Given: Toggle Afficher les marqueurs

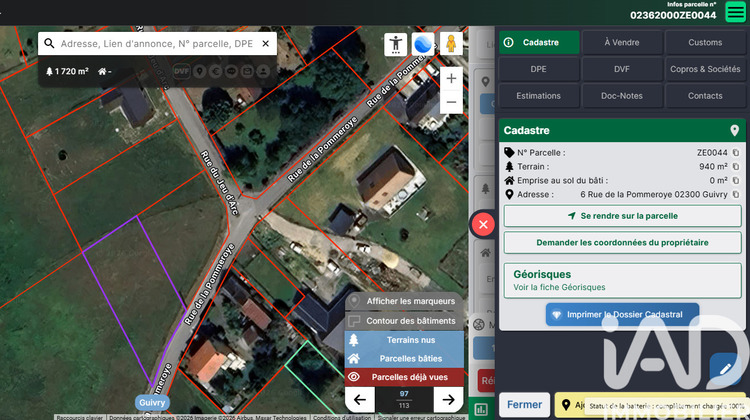Looking at the screenshot, I should [405, 301].
